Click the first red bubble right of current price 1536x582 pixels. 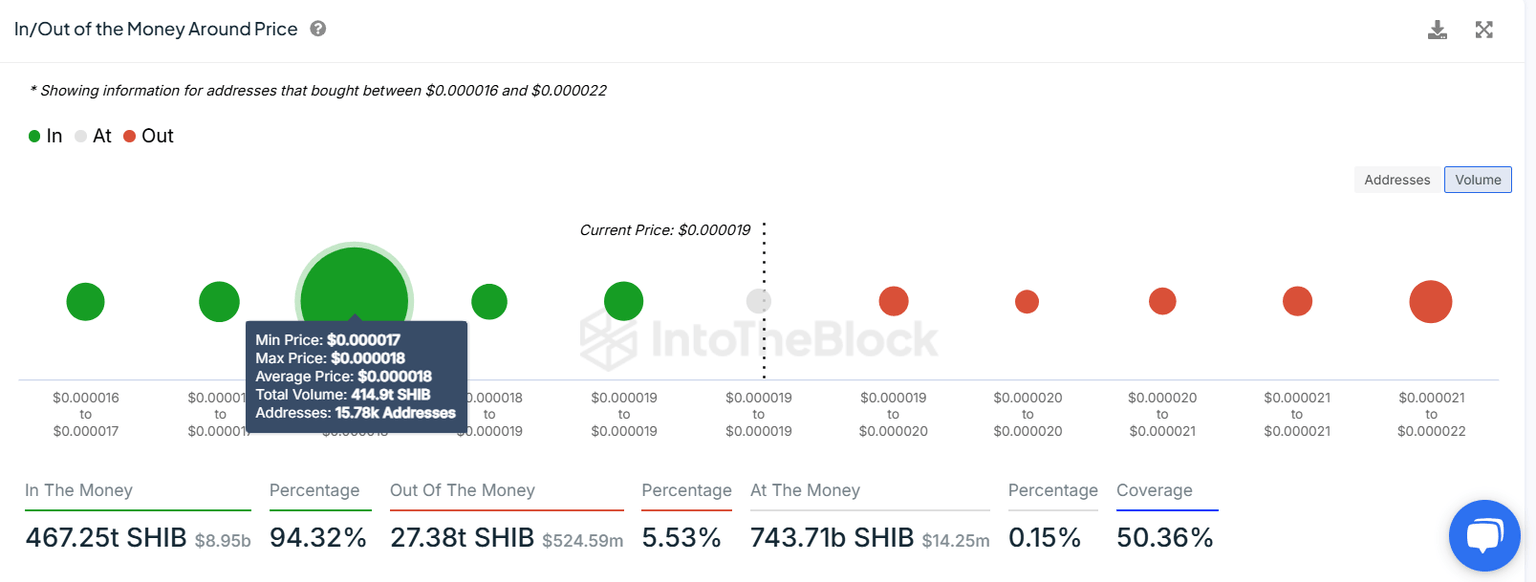click(893, 301)
